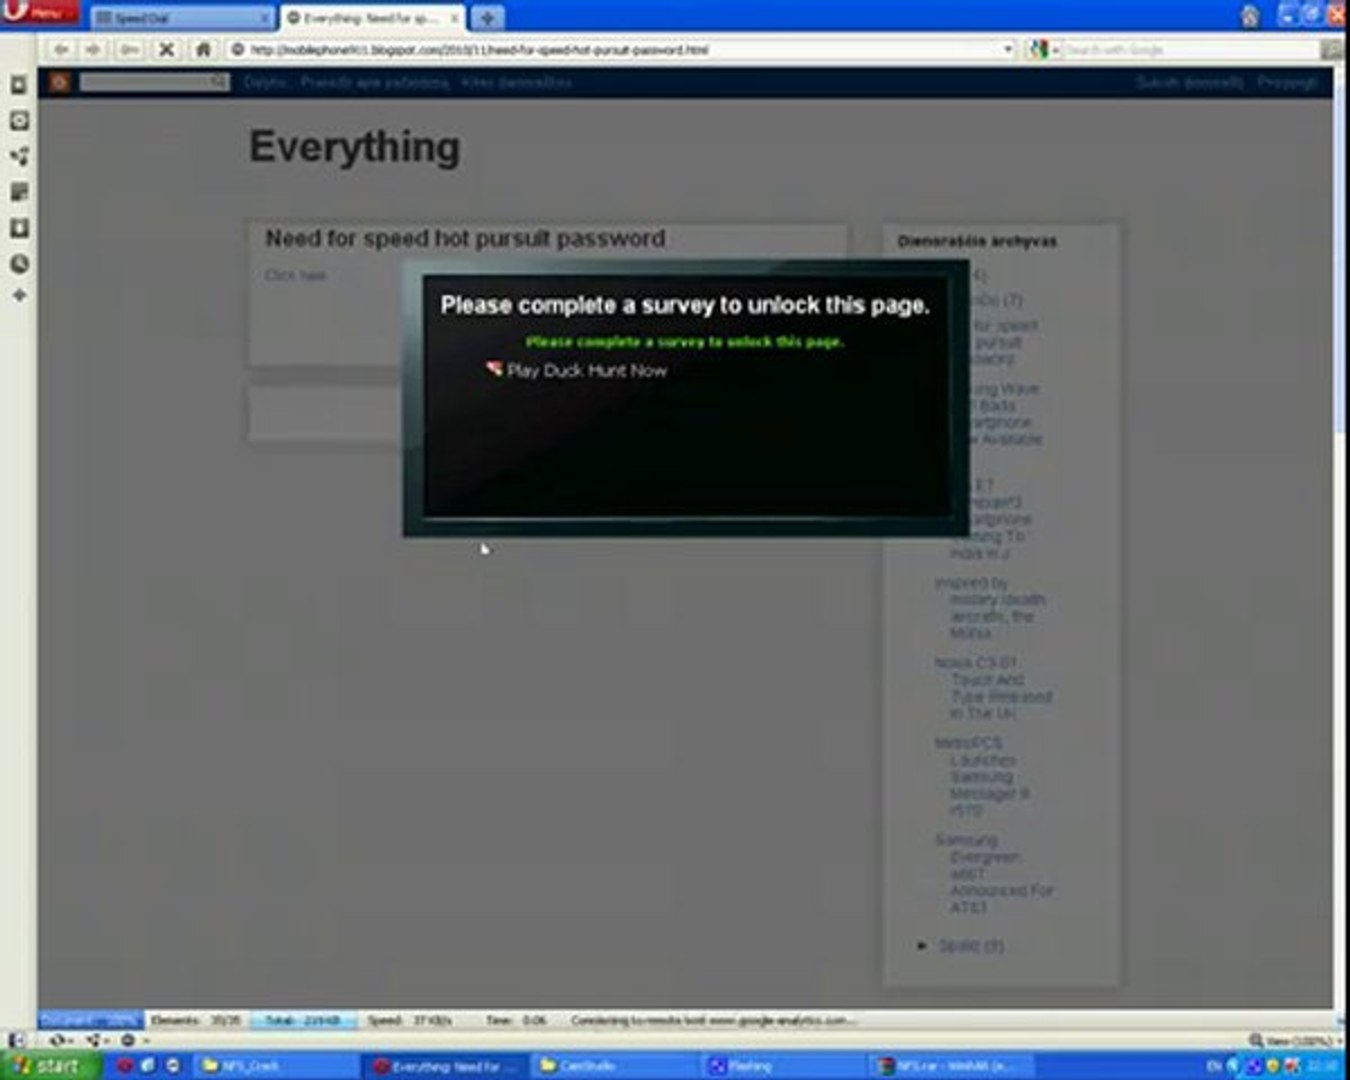Go forward with the Forward arrow
The image size is (1350, 1080).
point(93,49)
